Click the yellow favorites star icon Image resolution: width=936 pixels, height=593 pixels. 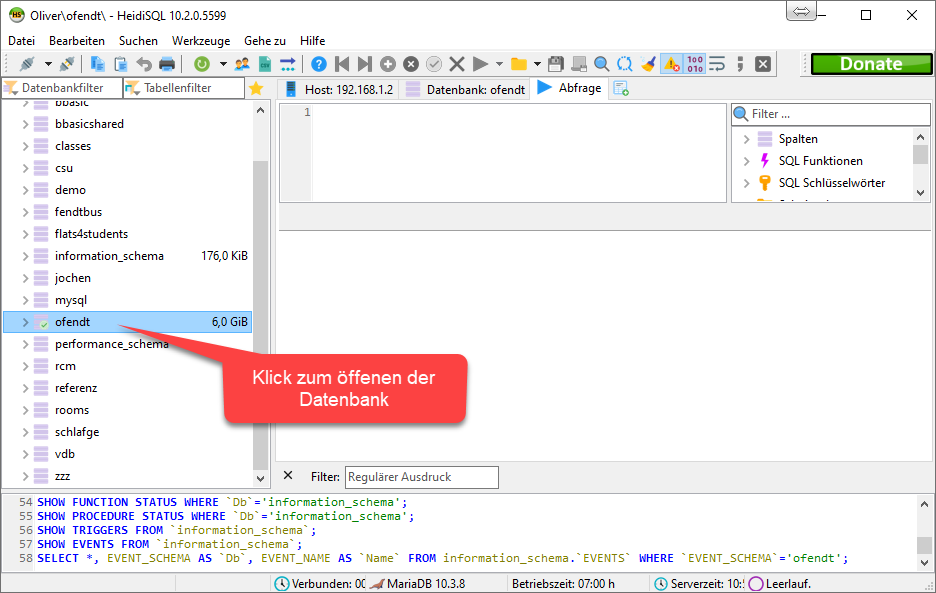[x=256, y=88]
